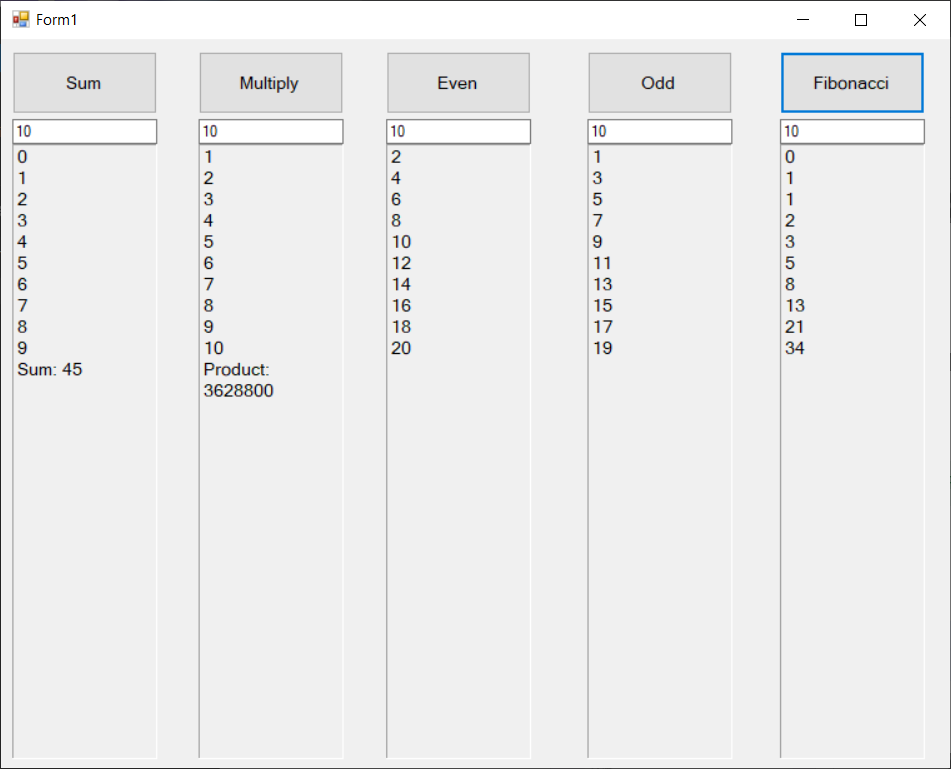The width and height of the screenshot is (951, 769).
Task: Click value 34 in the Fibonacci list
Action: coord(795,348)
